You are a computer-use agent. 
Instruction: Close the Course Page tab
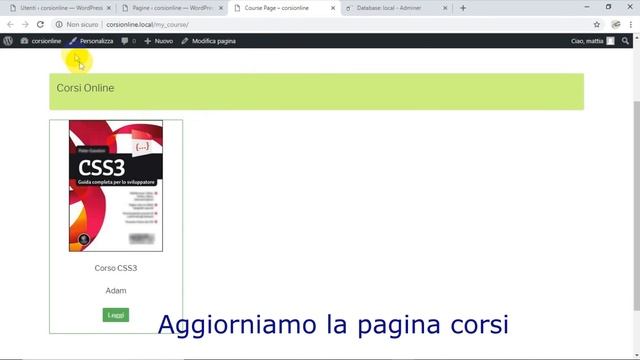(x=333, y=8)
